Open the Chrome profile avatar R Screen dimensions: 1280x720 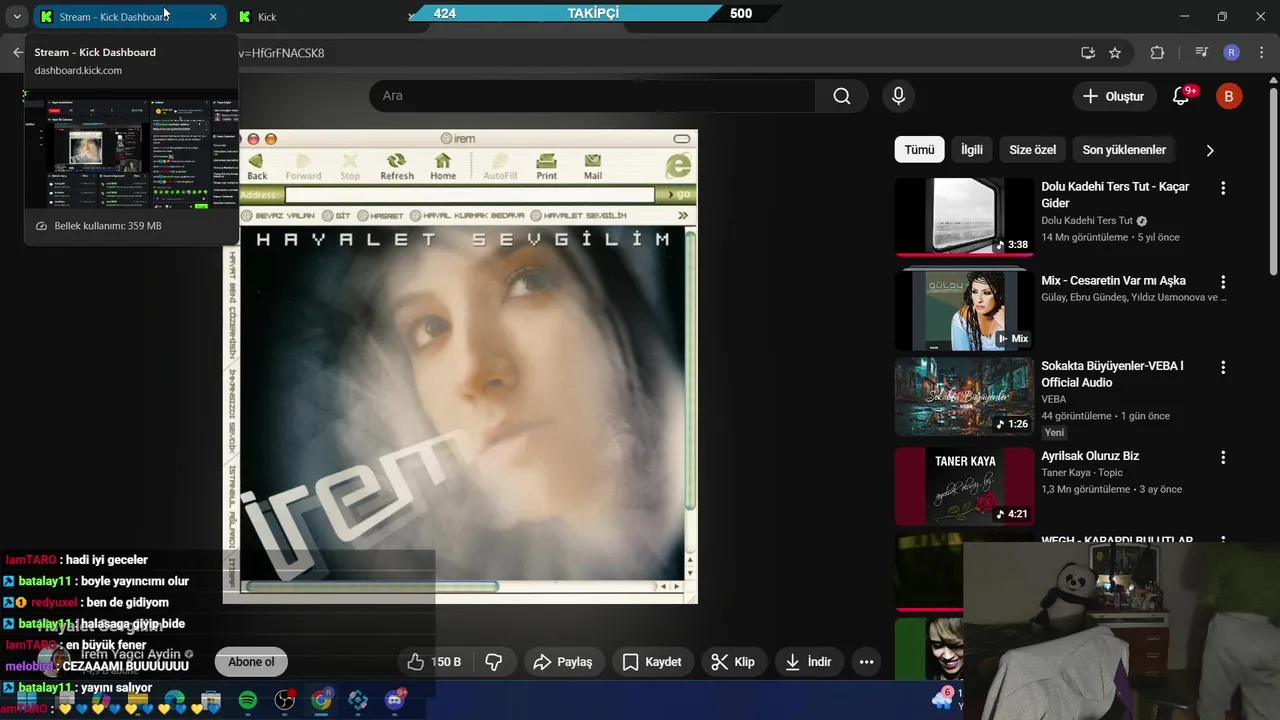pyautogui.click(x=1231, y=53)
